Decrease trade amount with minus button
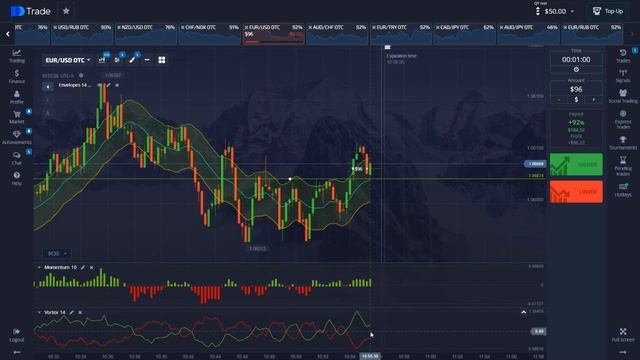Image resolution: width=640 pixels, height=360 pixels. [x=558, y=100]
